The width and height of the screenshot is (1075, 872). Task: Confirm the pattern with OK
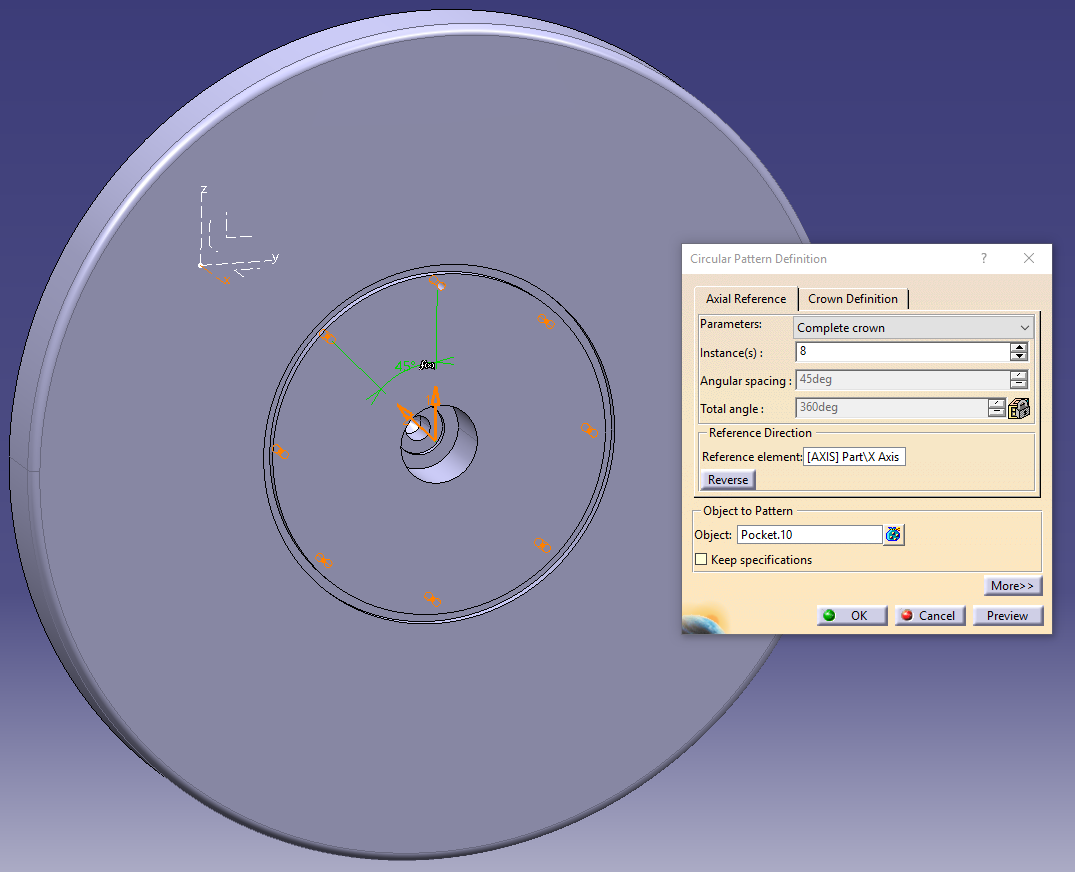click(x=851, y=615)
